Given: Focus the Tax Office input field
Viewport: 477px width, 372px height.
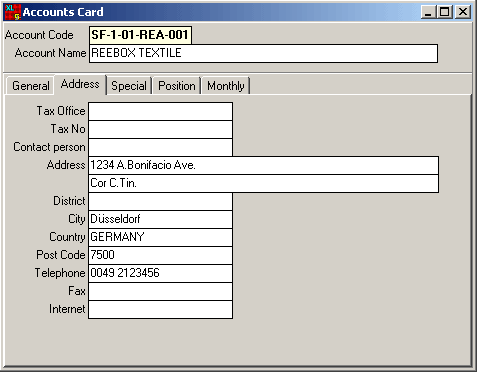Looking at the screenshot, I should coord(160,111).
